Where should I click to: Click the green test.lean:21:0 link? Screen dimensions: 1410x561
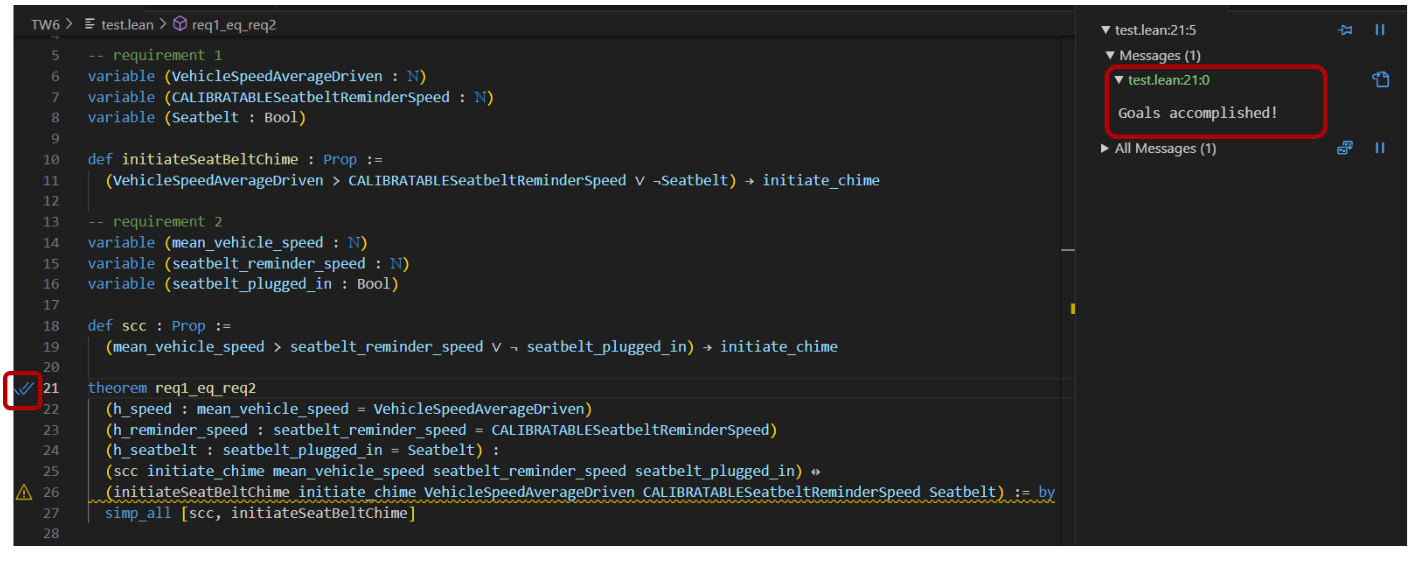pyautogui.click(x=1169, y=80)
